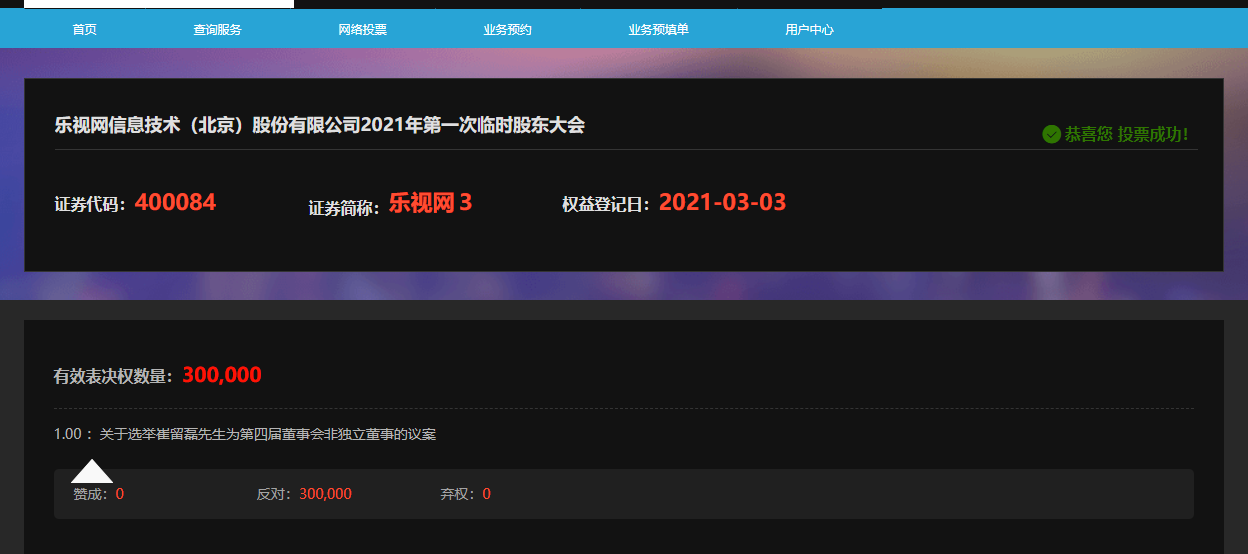Viewport: 1248px width, 554px height.
Task: Click the 弃权 vote count 0
Action: click(487, 494)
